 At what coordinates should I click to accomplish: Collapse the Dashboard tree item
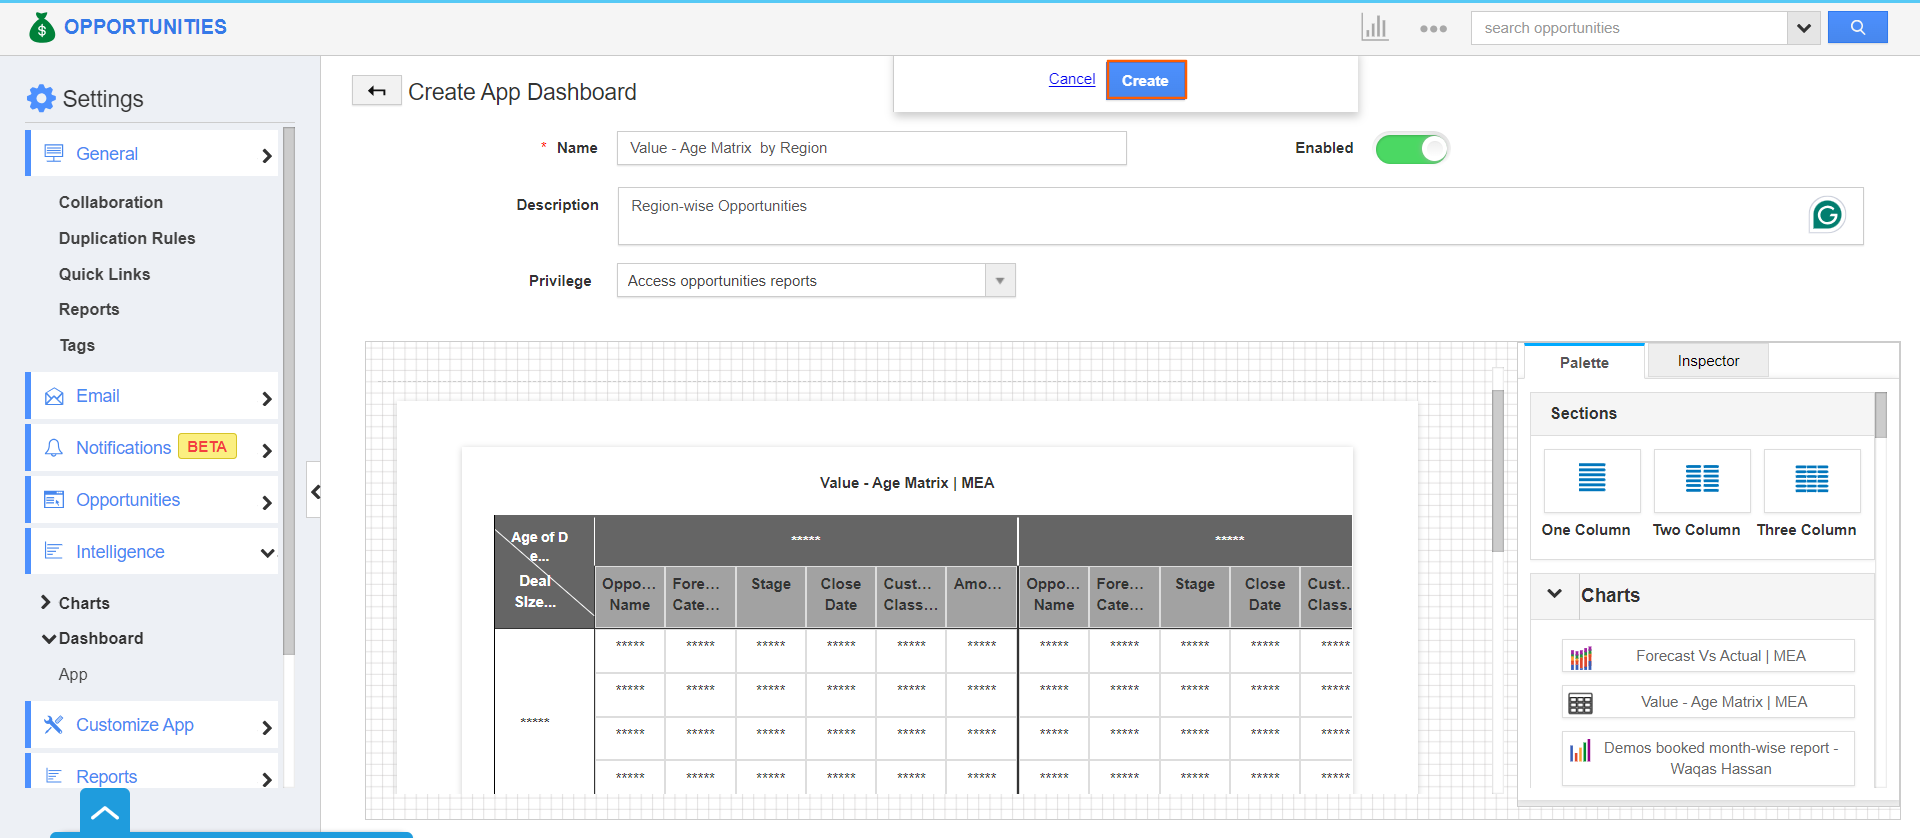click(x=48, y=638)
